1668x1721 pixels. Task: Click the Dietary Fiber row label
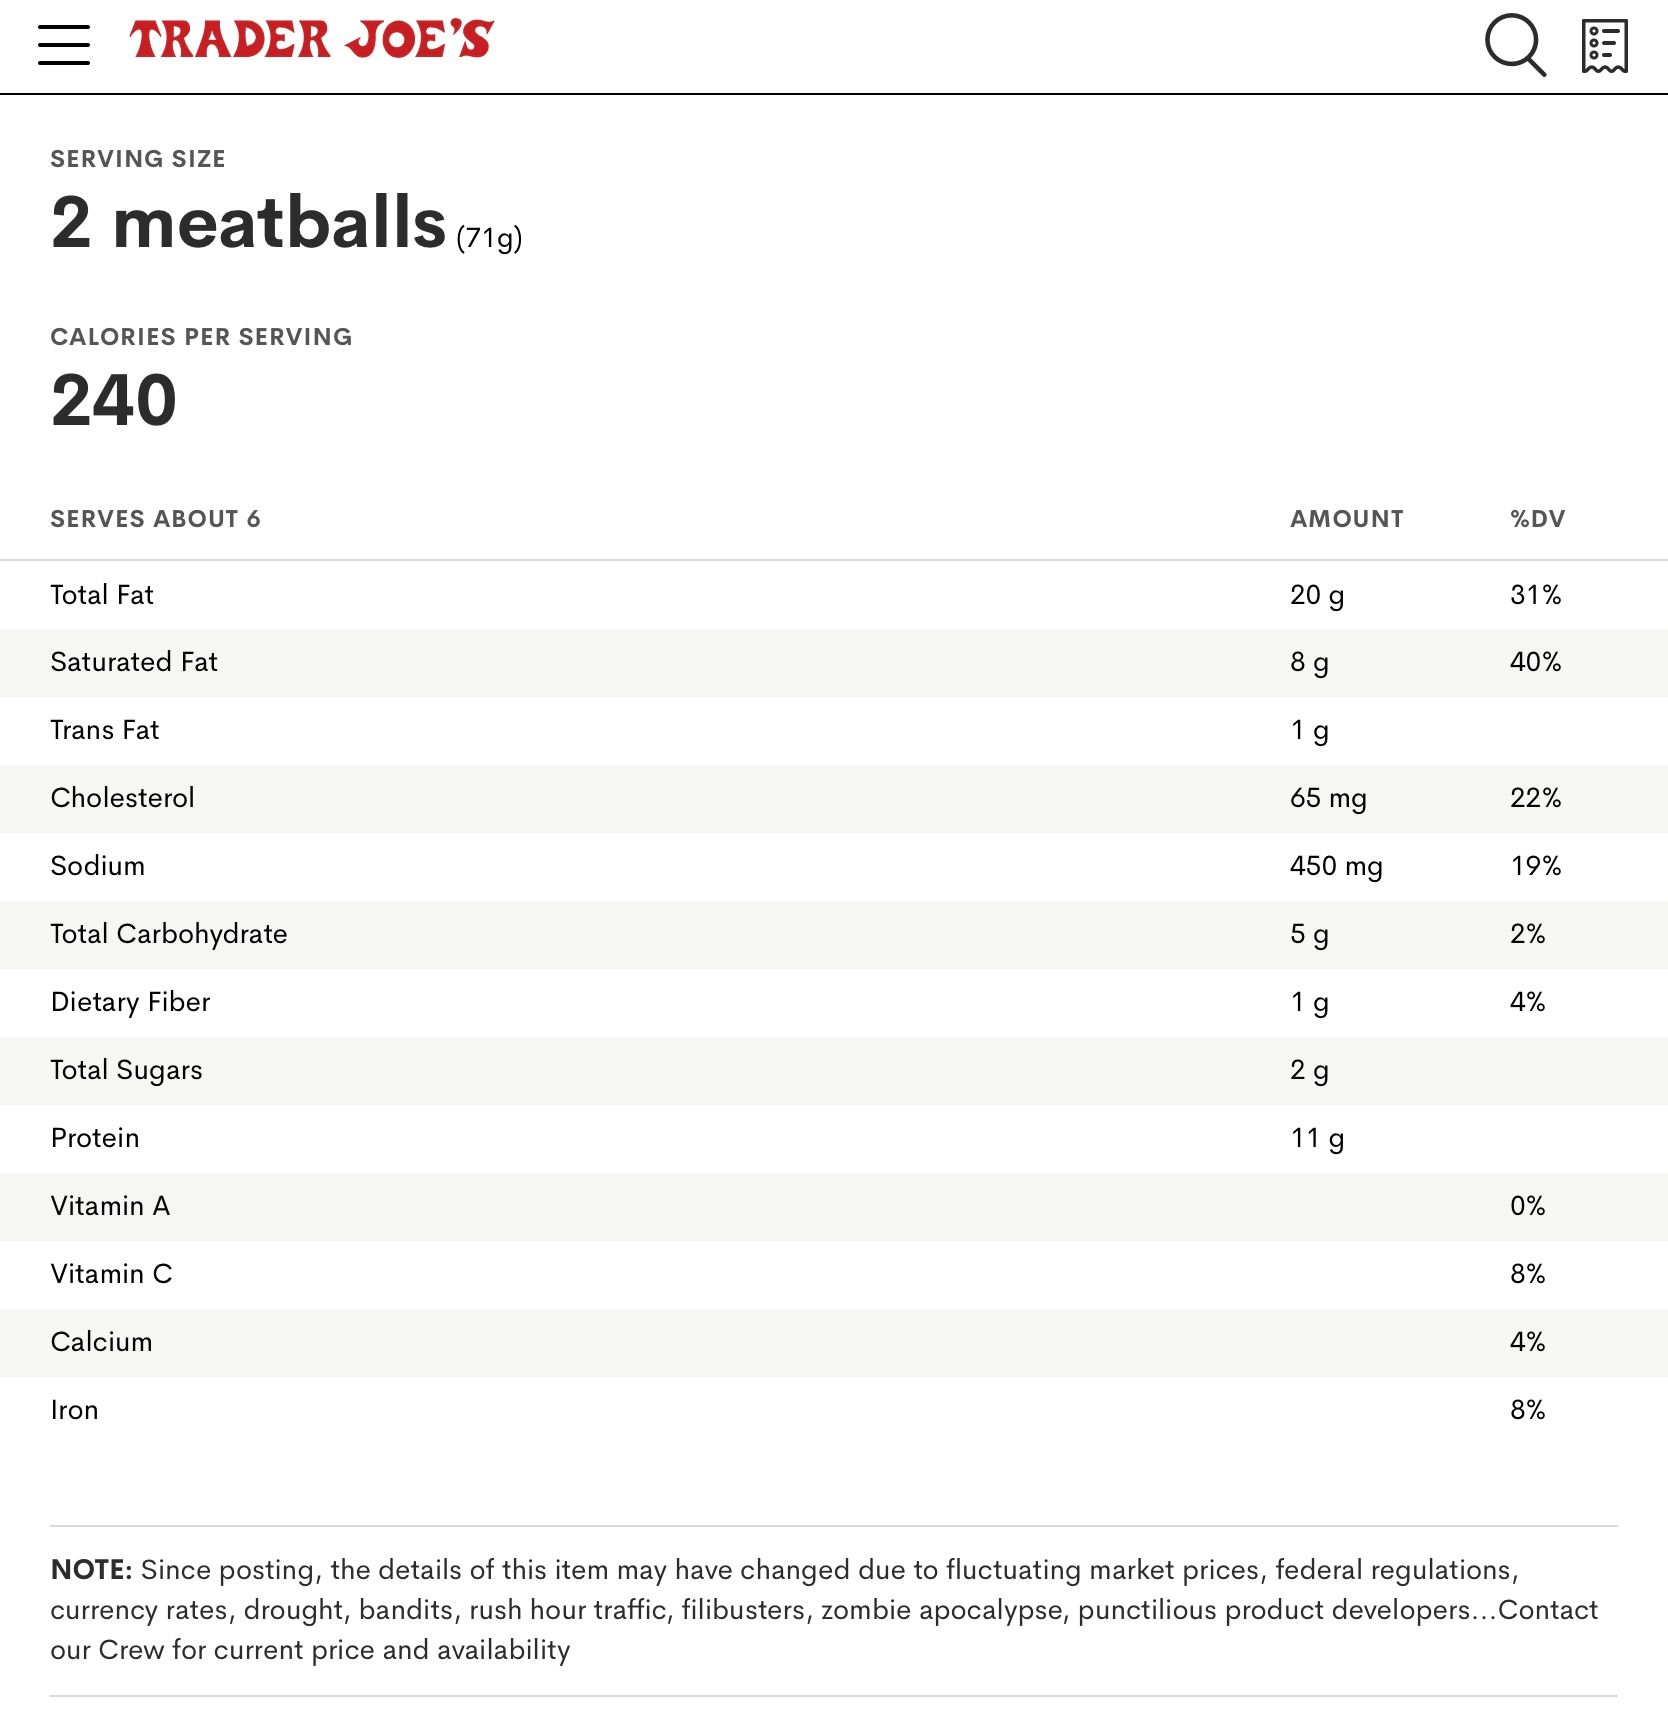click(x=131, y=1002)
